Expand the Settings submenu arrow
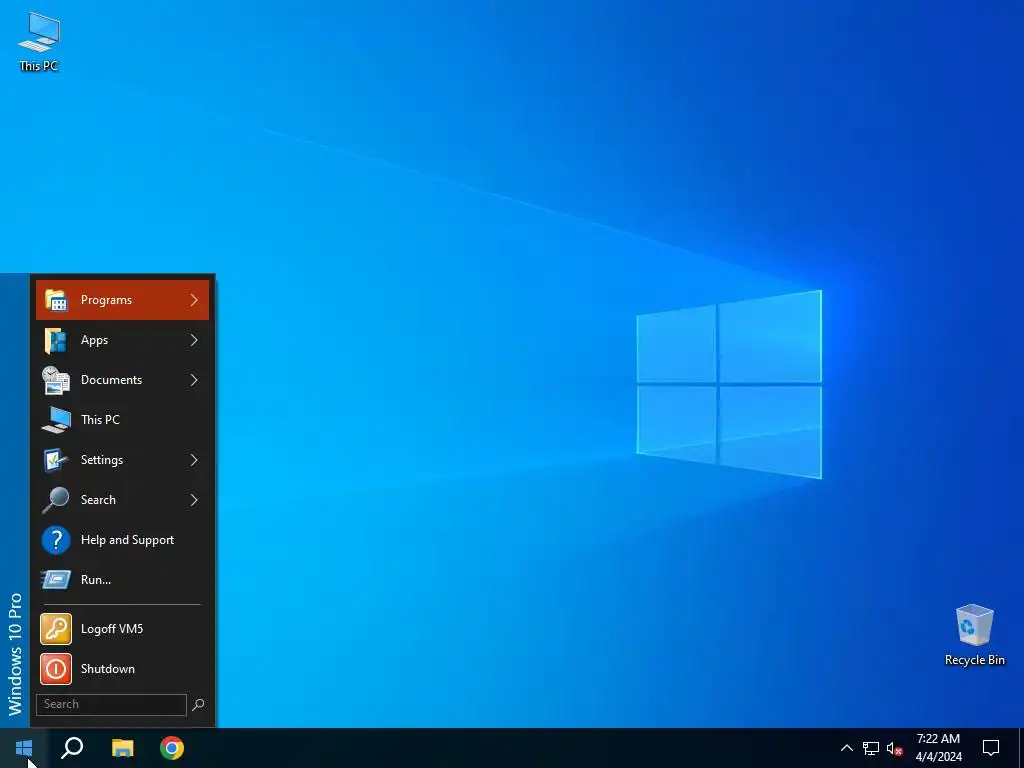This screenshot has width=1024, height=768. click(x=194, y=460)
